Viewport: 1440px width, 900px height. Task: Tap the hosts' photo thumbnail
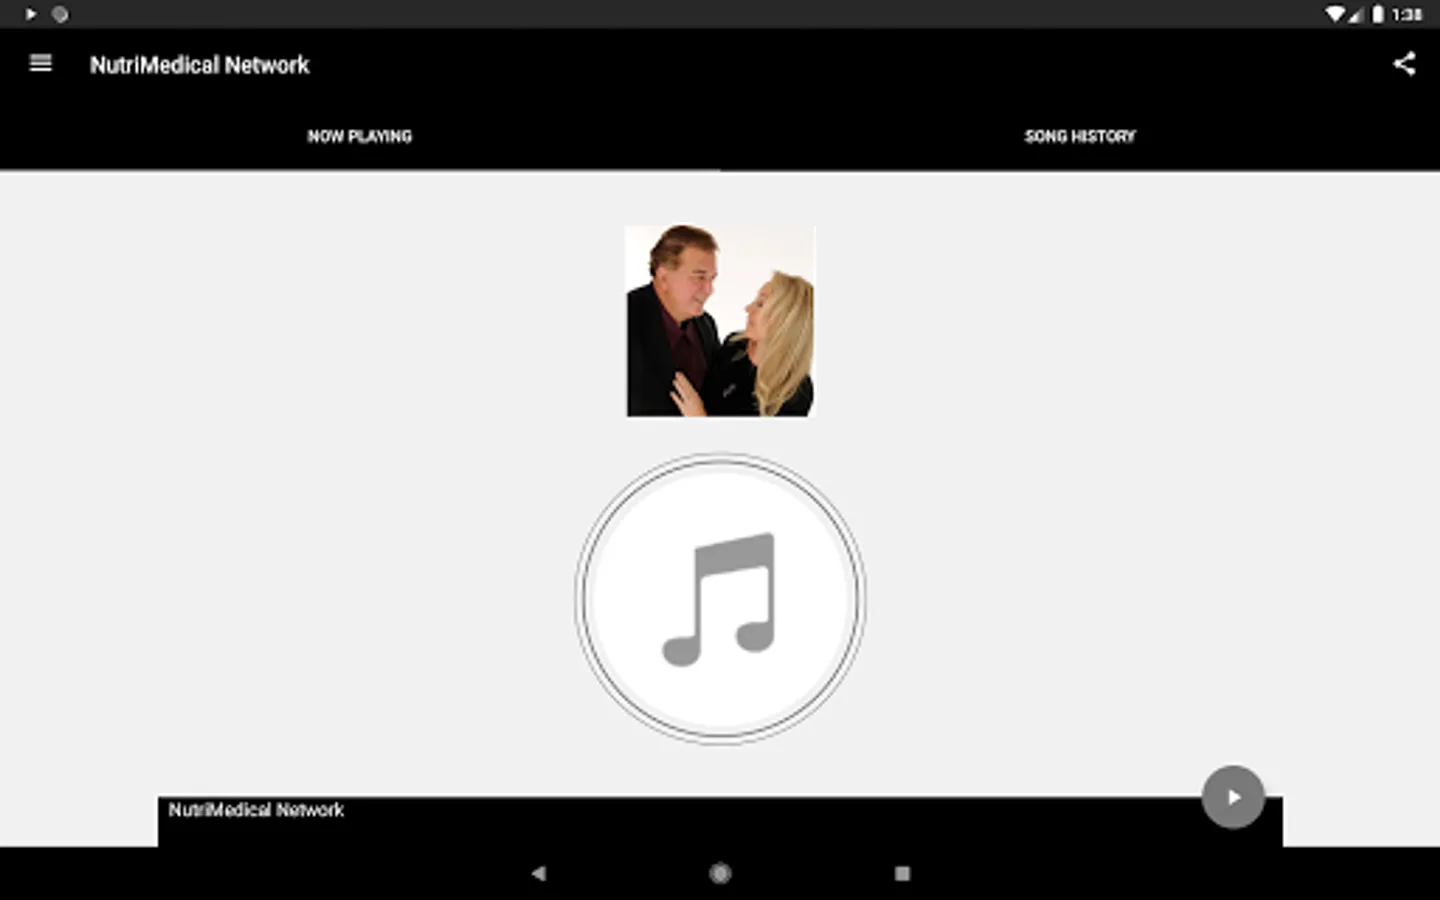pos(720,321)
